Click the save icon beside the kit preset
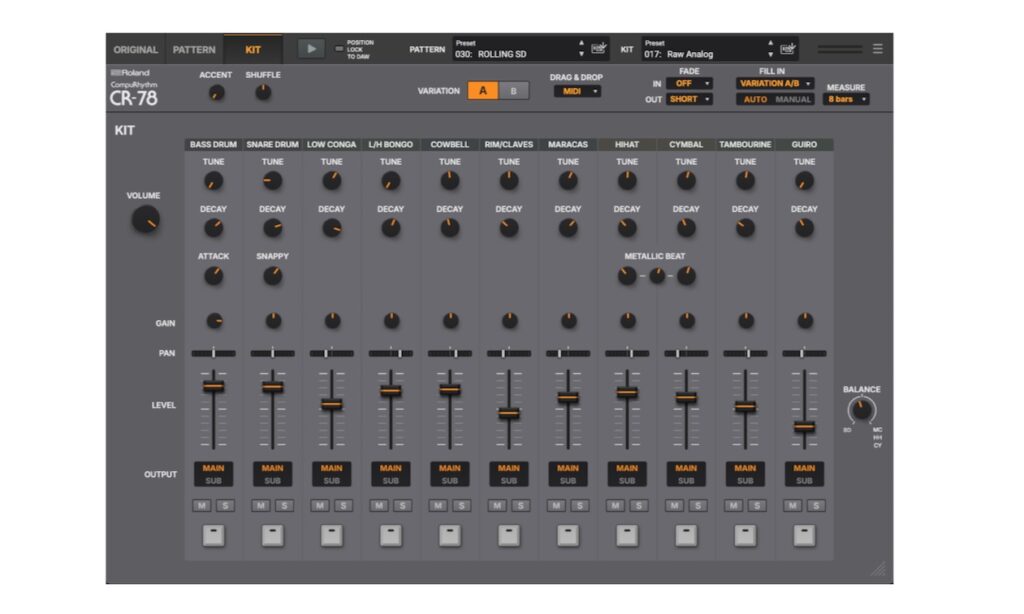 click(x=786, y=46)
